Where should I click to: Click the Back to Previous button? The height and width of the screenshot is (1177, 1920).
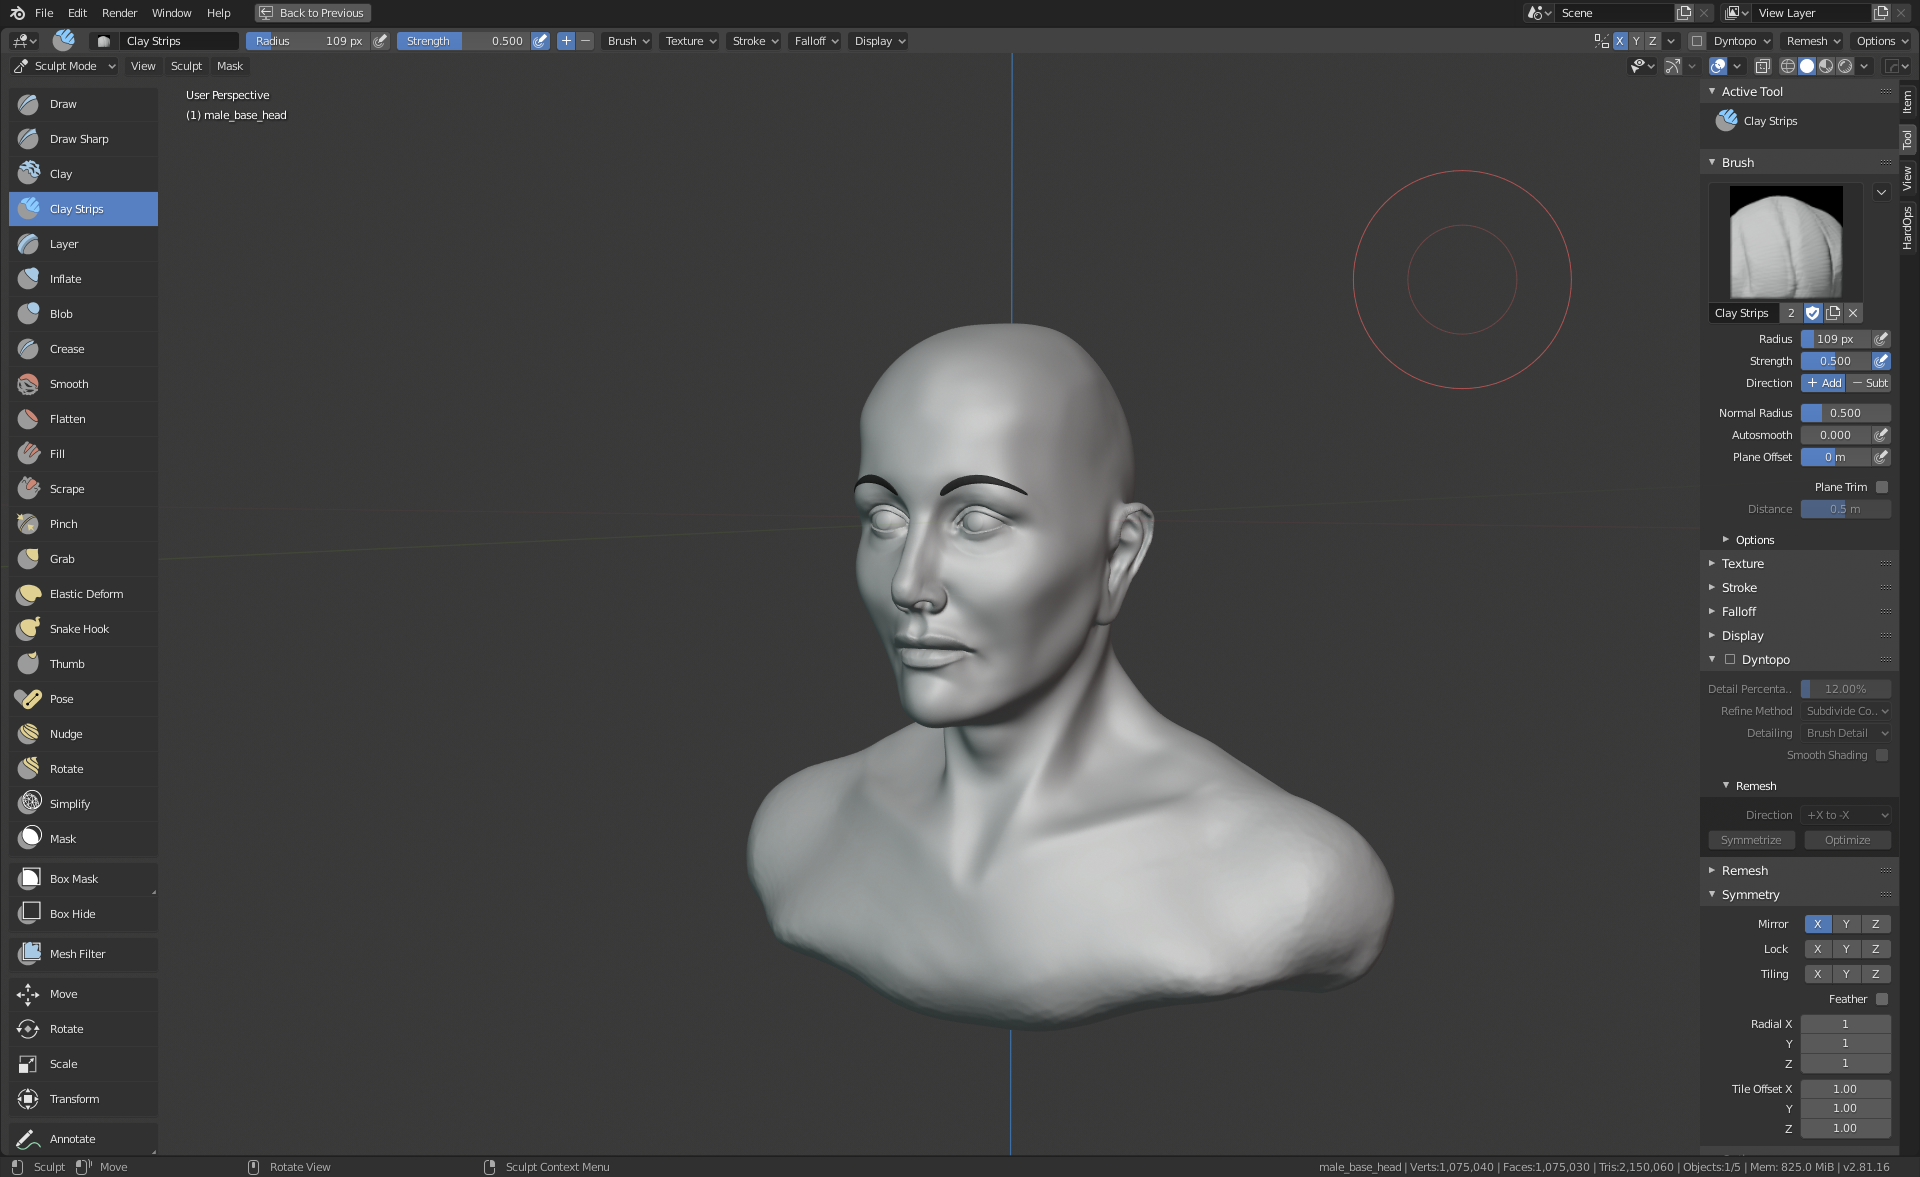(312, 13)
